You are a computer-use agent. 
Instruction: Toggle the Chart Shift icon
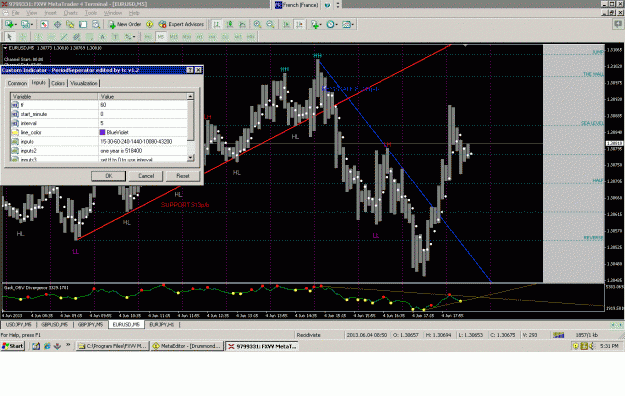pos(299,24)
